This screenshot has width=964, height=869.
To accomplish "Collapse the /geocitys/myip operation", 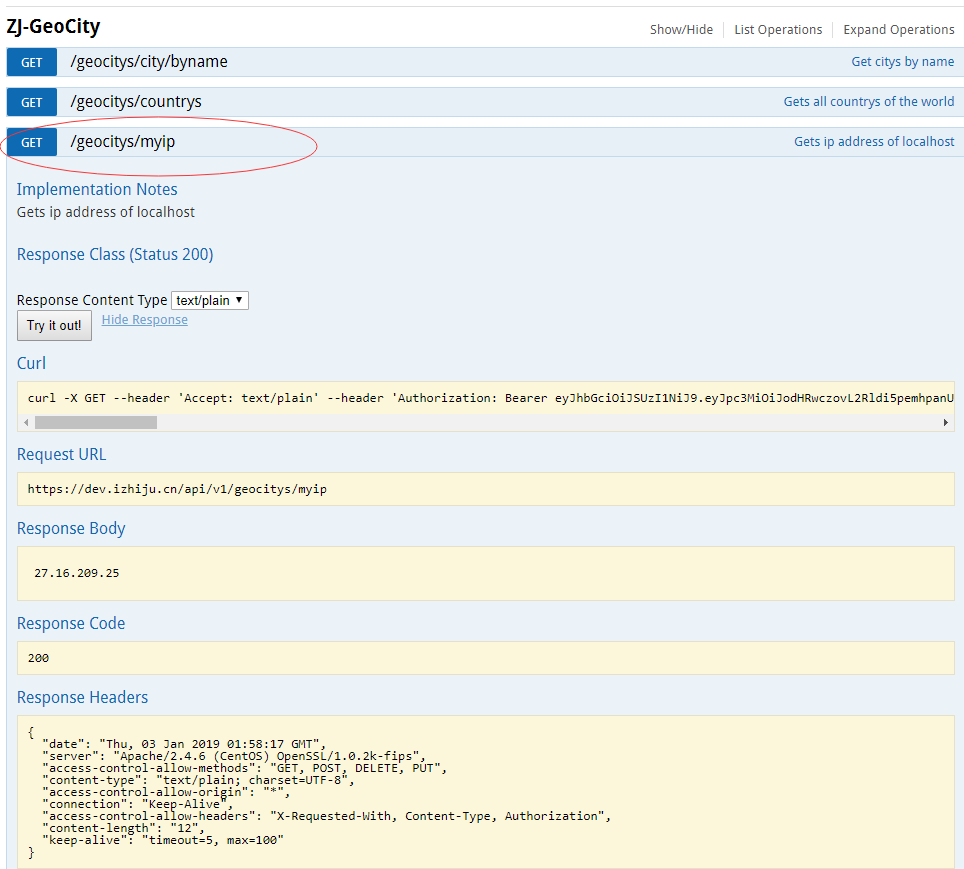I will point(122,141).
